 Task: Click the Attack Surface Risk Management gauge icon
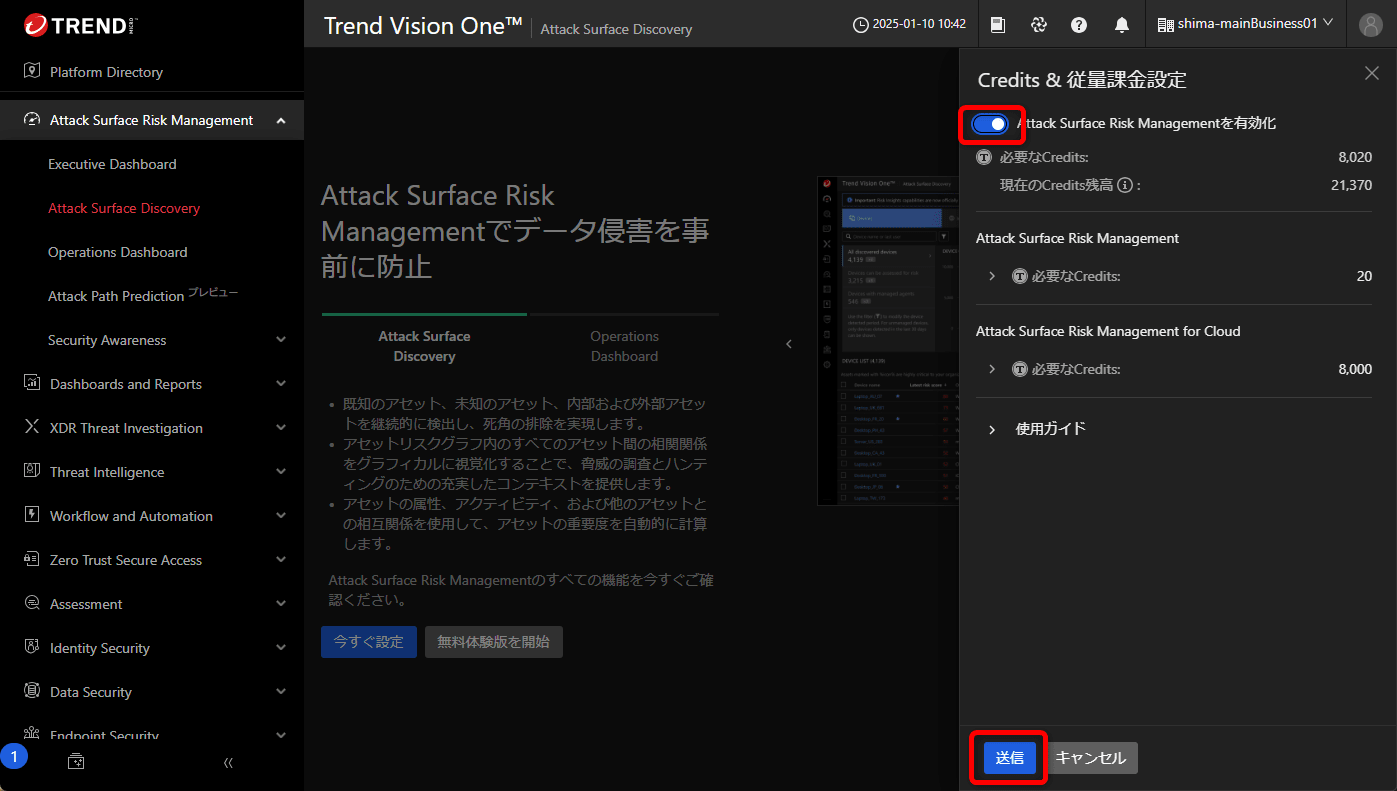(31, 120)
